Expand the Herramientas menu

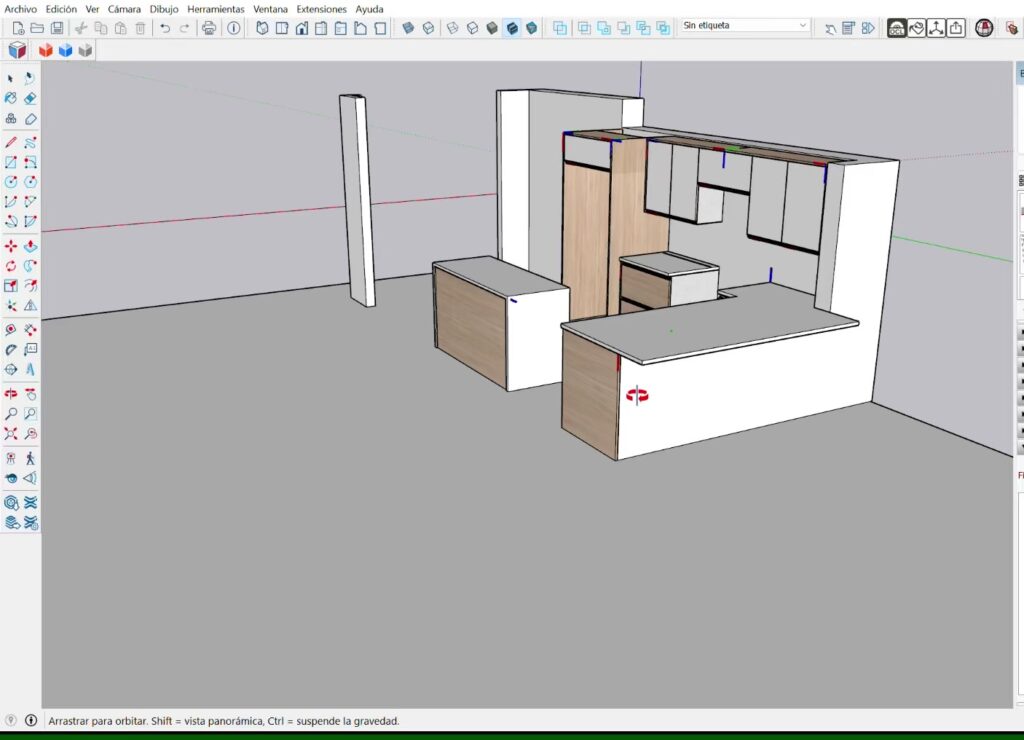[215, 9]
